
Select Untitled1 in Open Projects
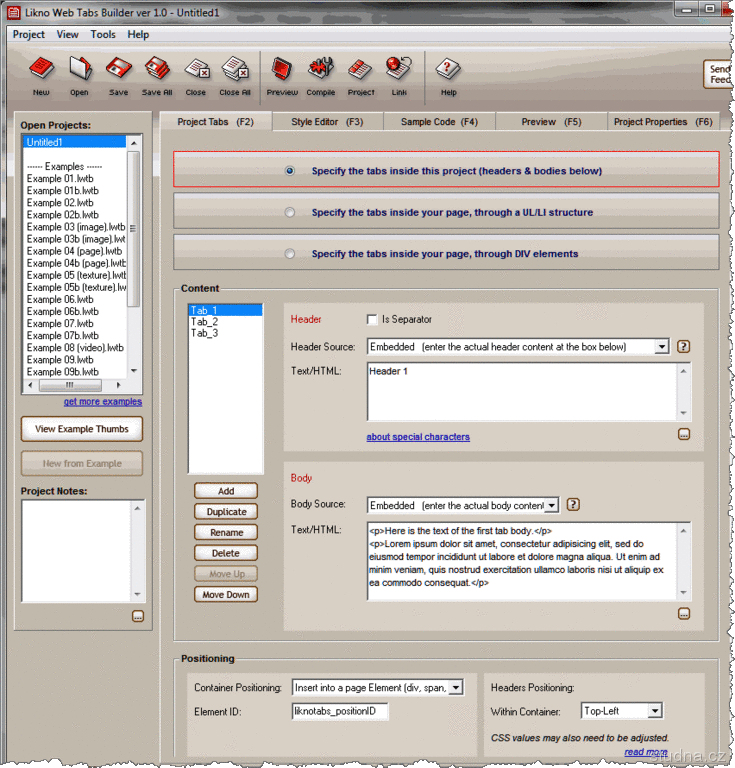point(74,142)
